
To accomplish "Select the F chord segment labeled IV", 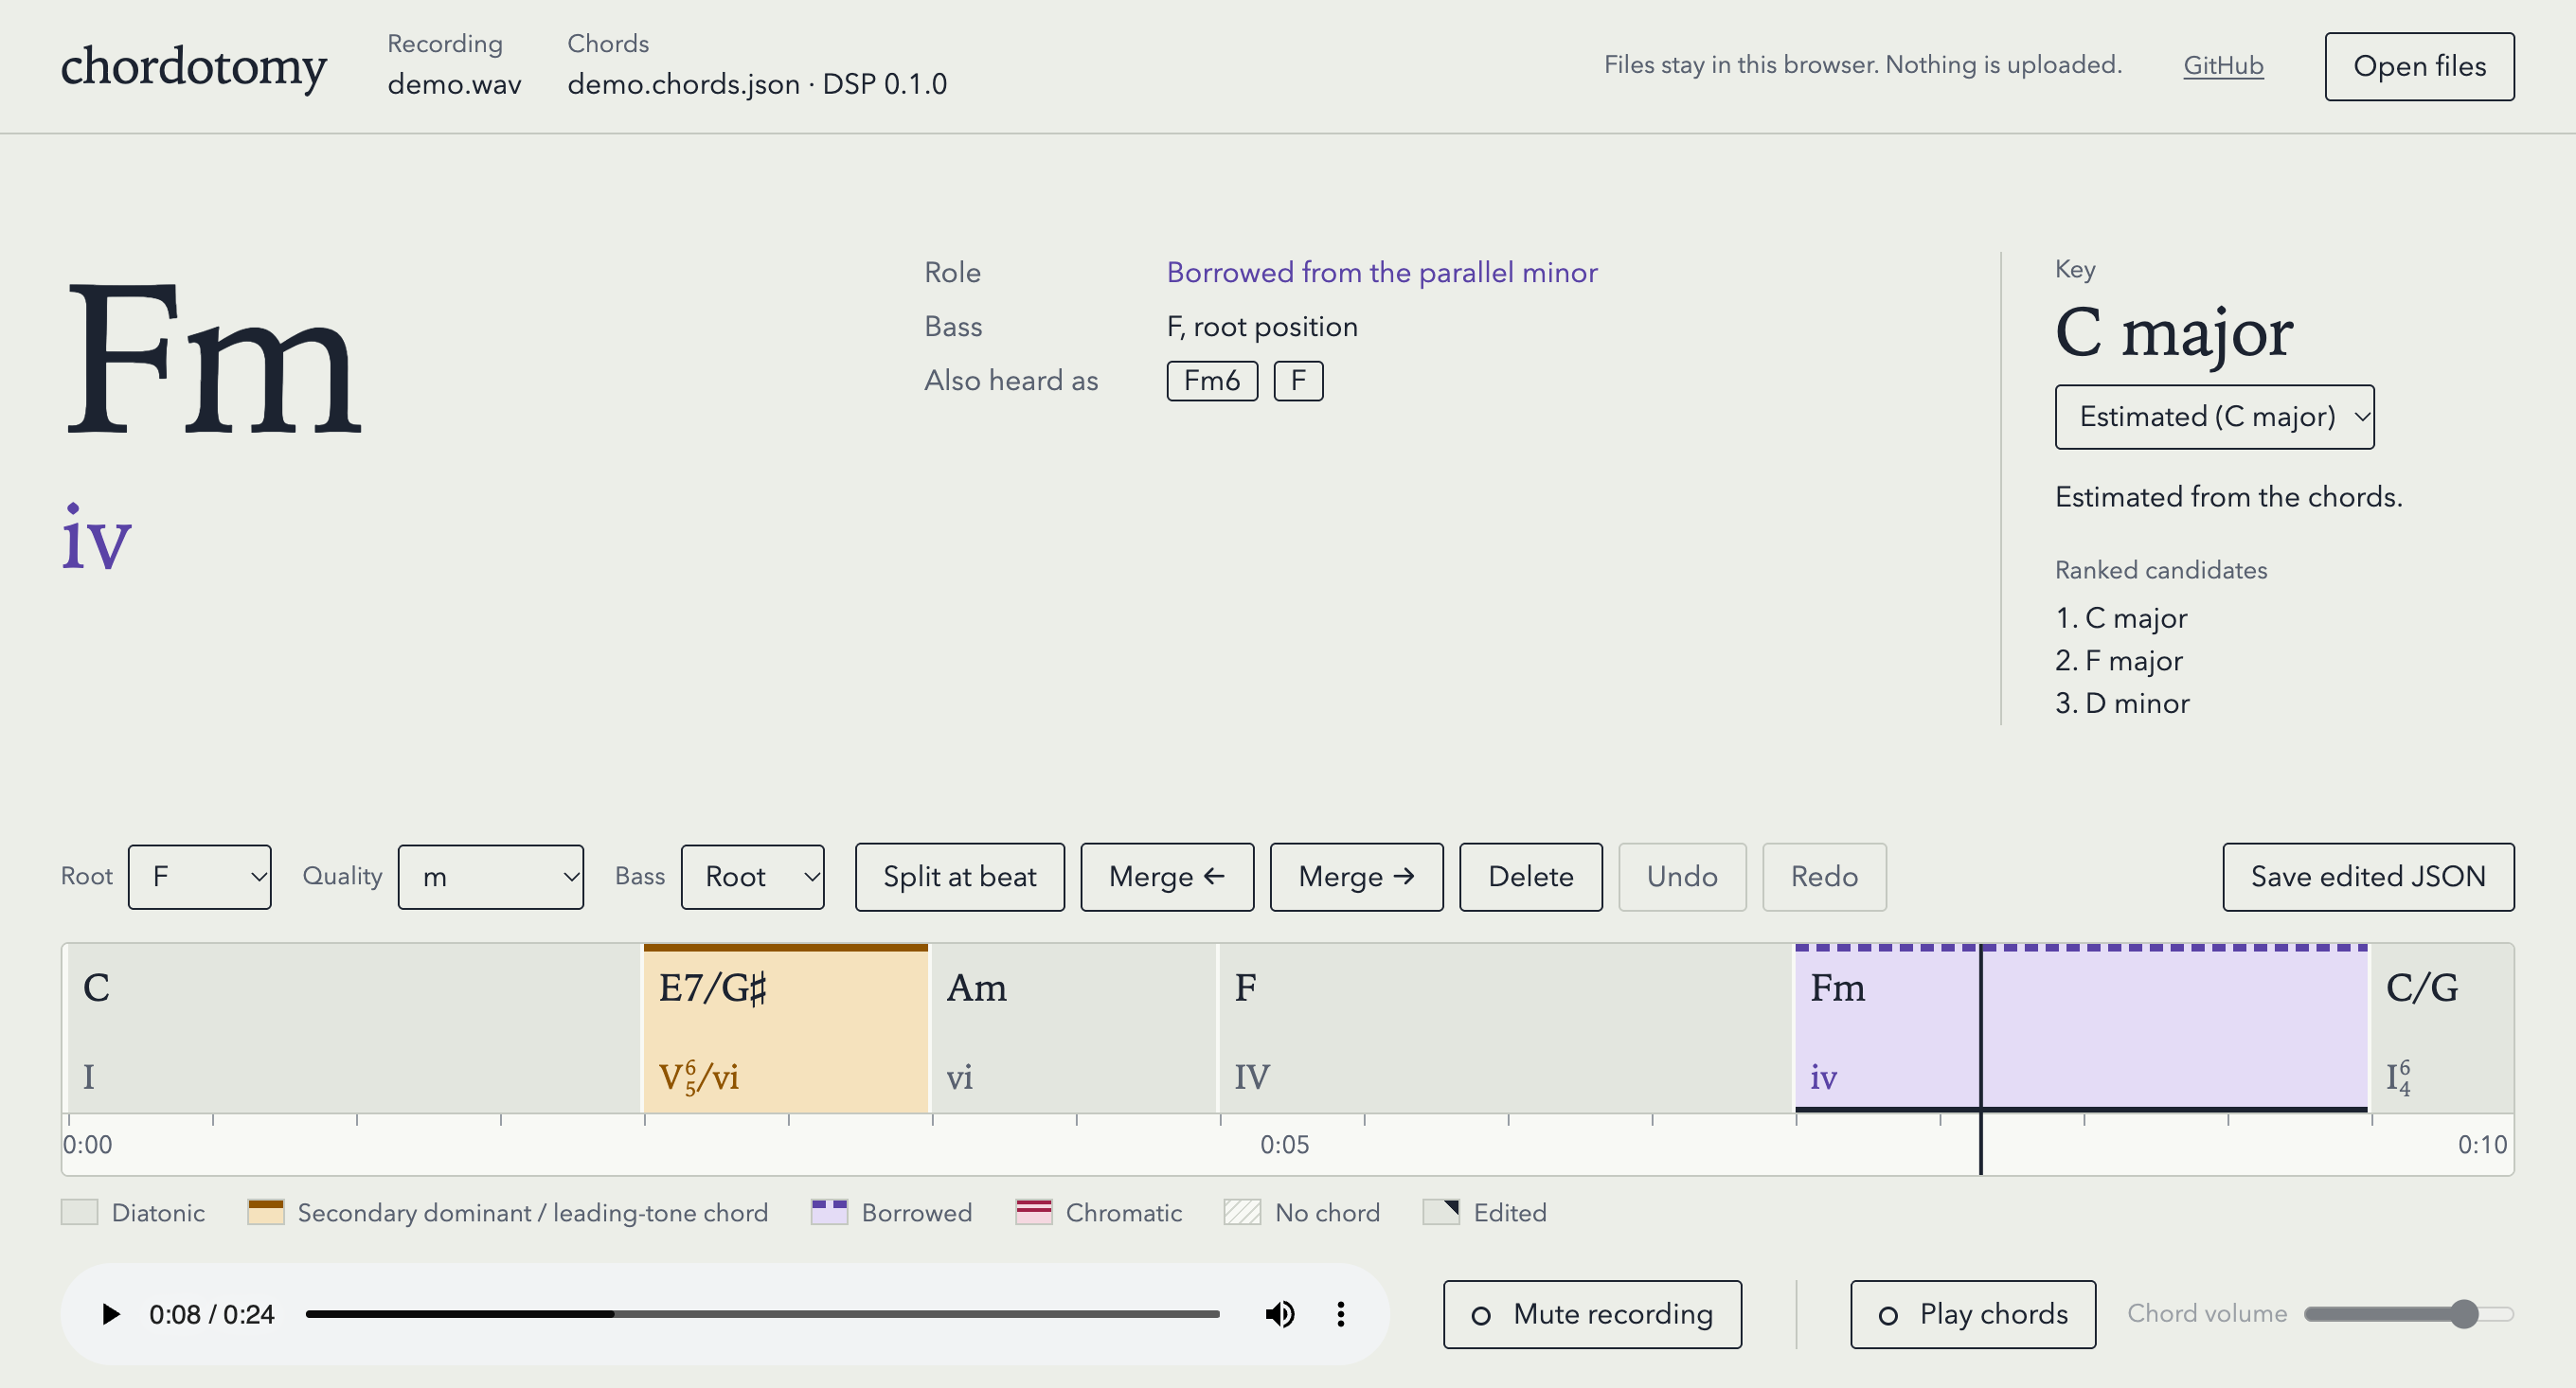I will (1506, 1028).
